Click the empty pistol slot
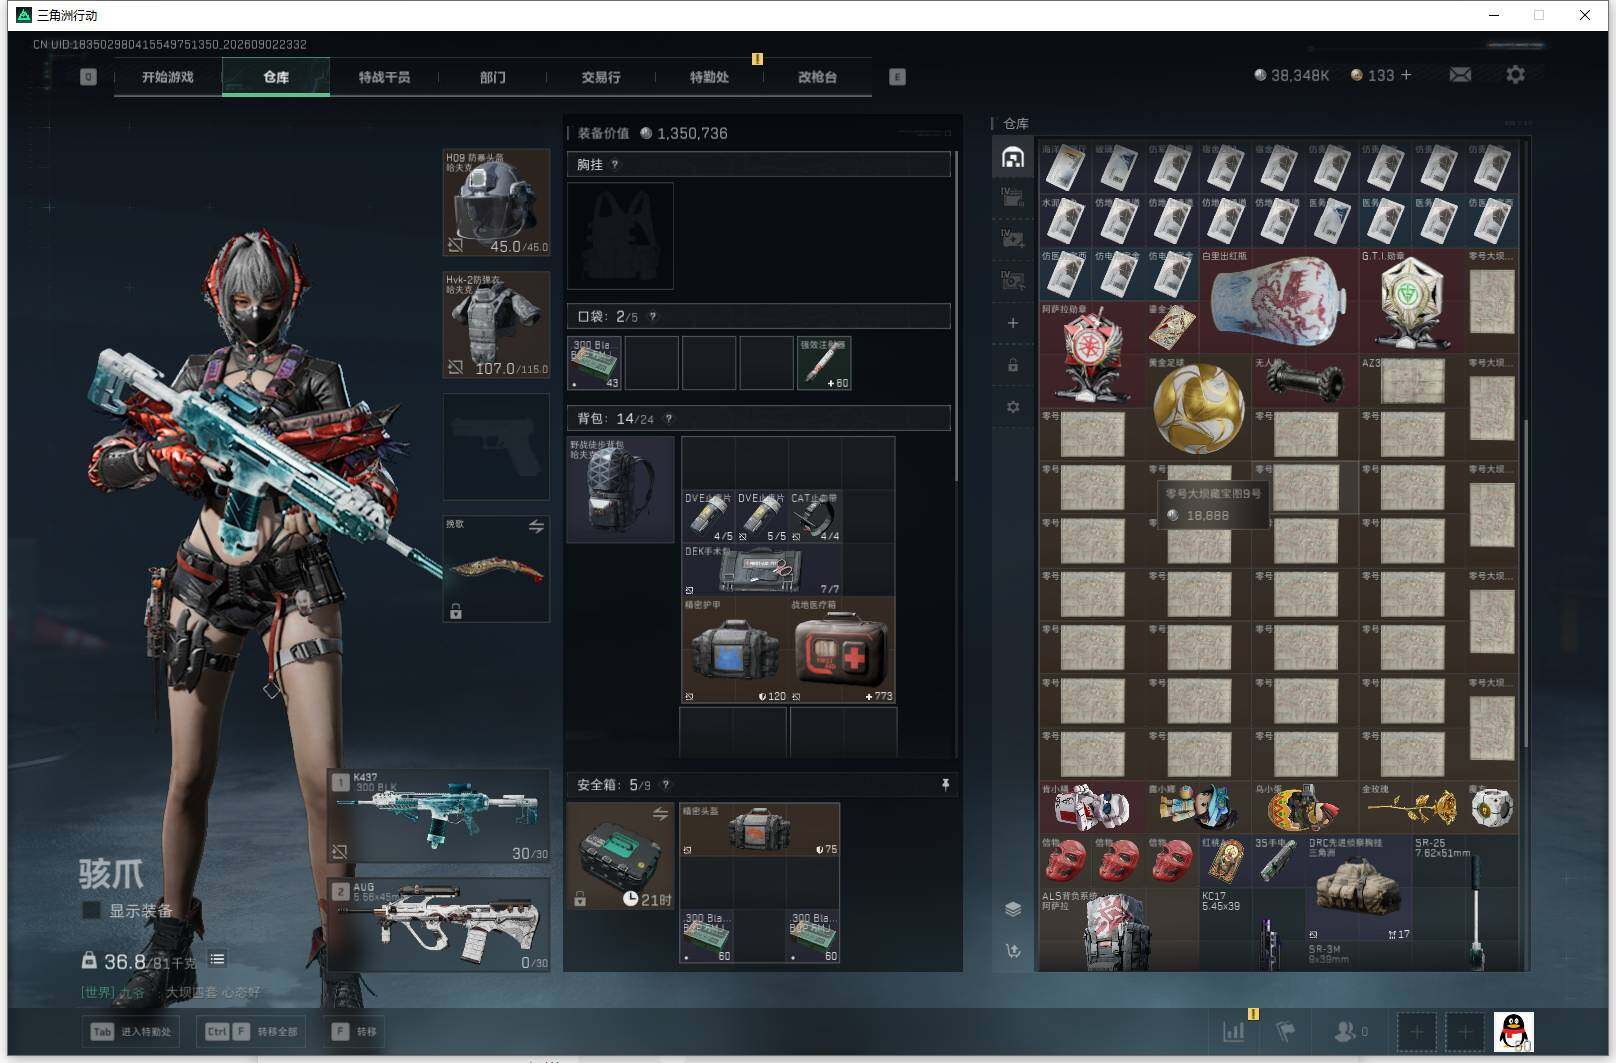1616x1063 pixels. coord(496,447)
